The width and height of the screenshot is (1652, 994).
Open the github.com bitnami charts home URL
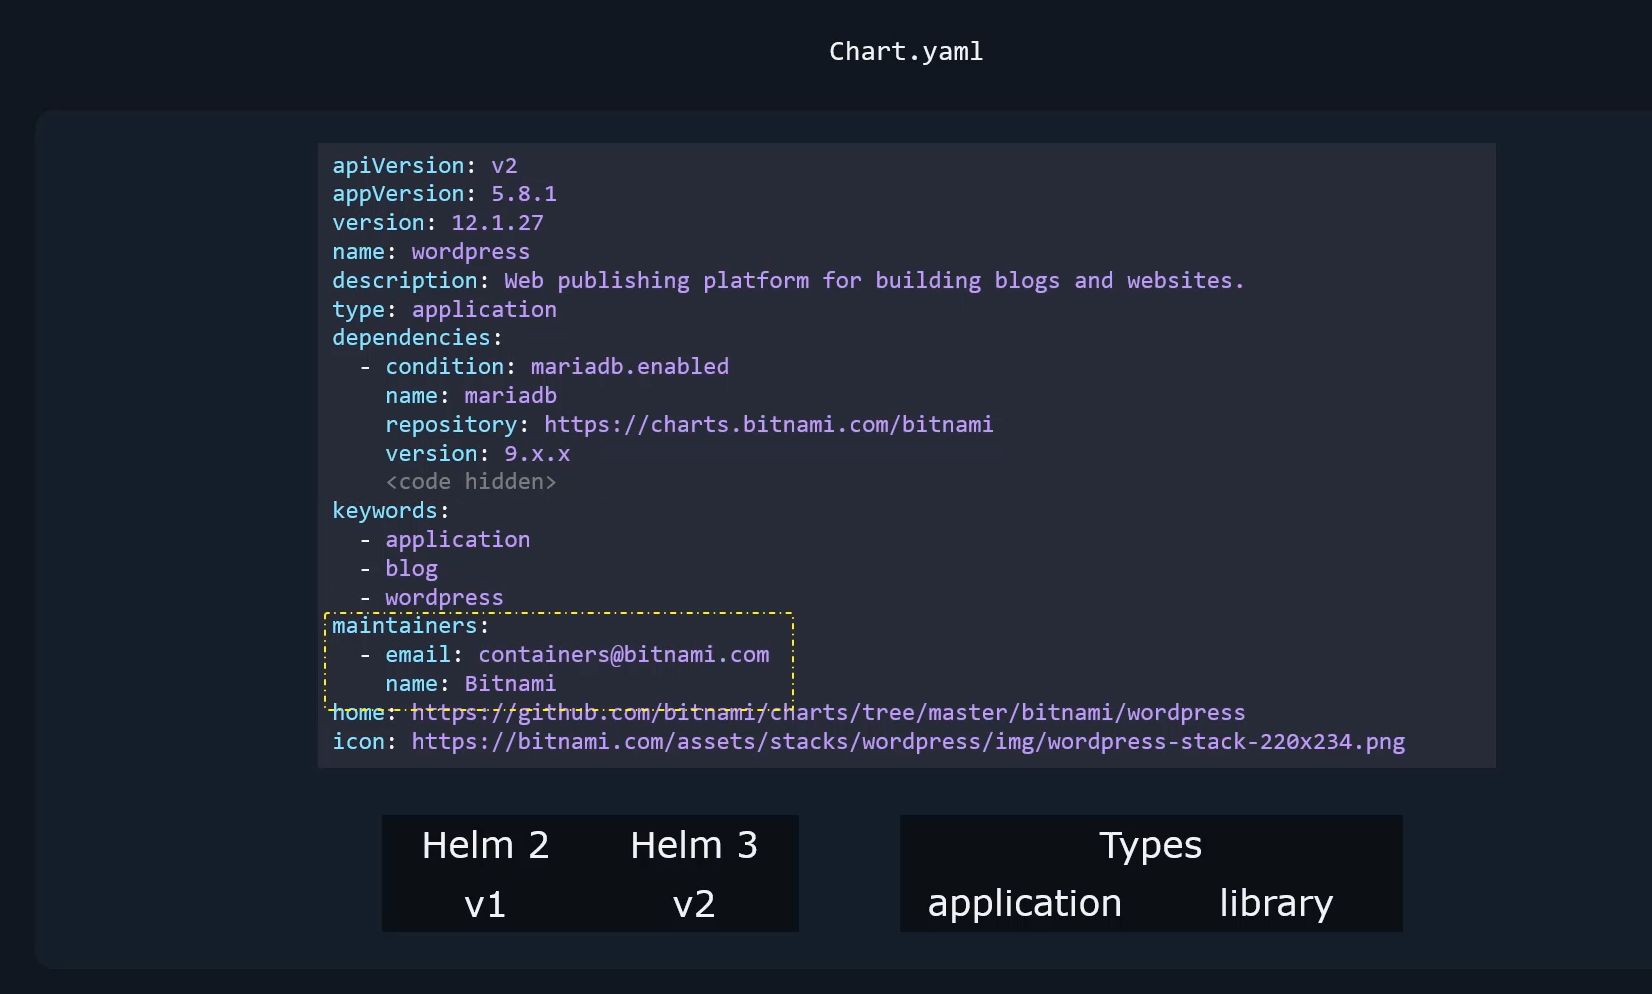828,713
